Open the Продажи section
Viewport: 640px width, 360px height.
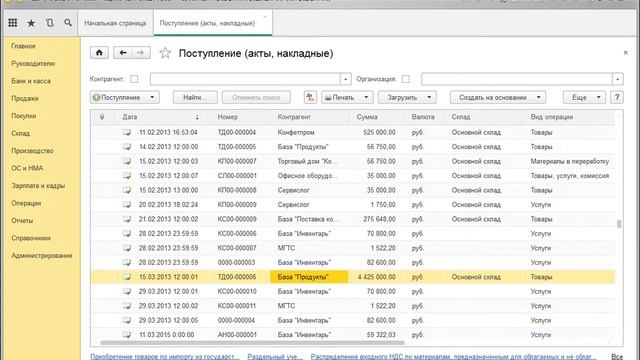tap(25, 98)
